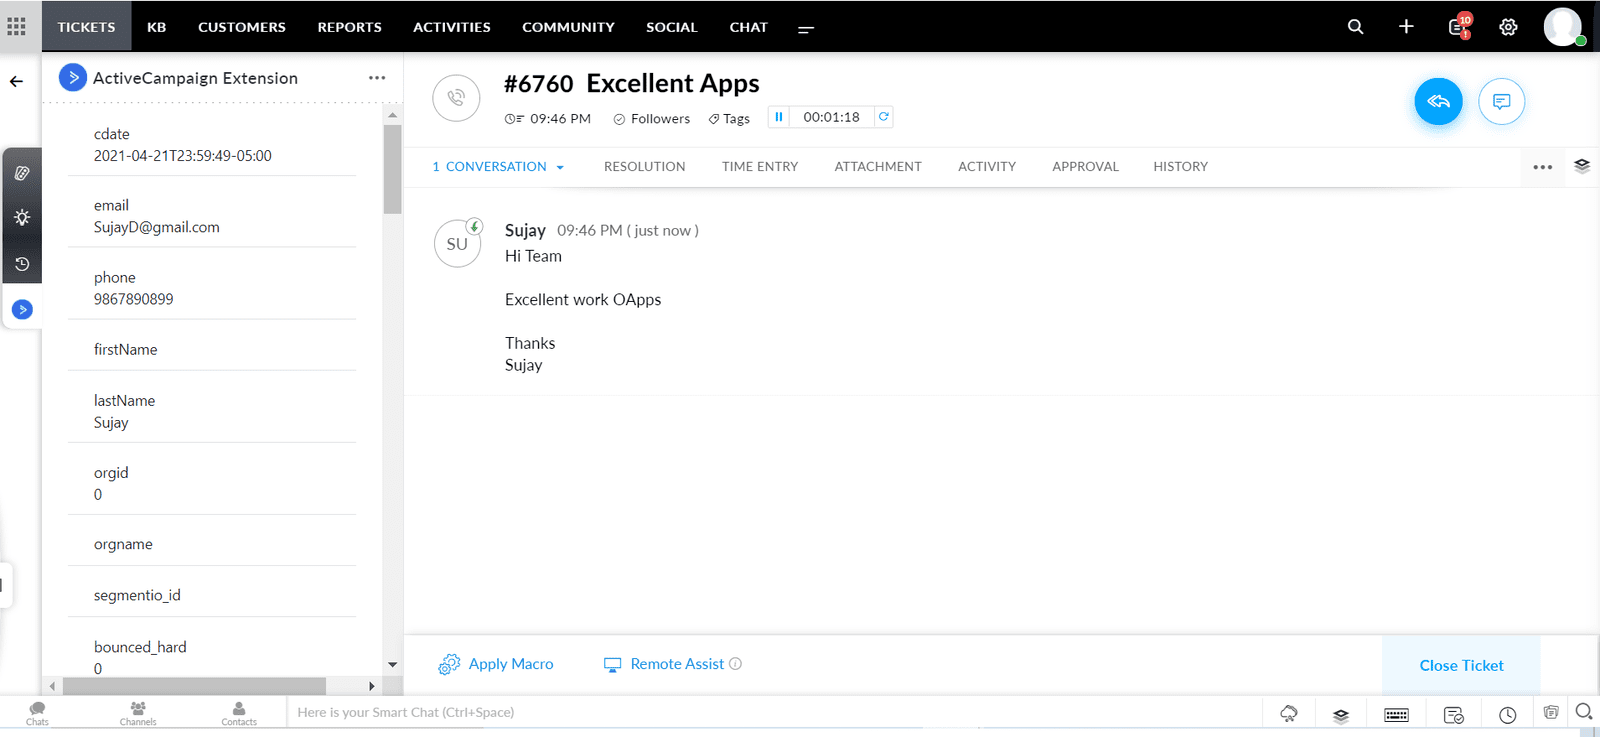Open the settings gear icon
Viewport: 1600px width, 737px height.
1508,27
